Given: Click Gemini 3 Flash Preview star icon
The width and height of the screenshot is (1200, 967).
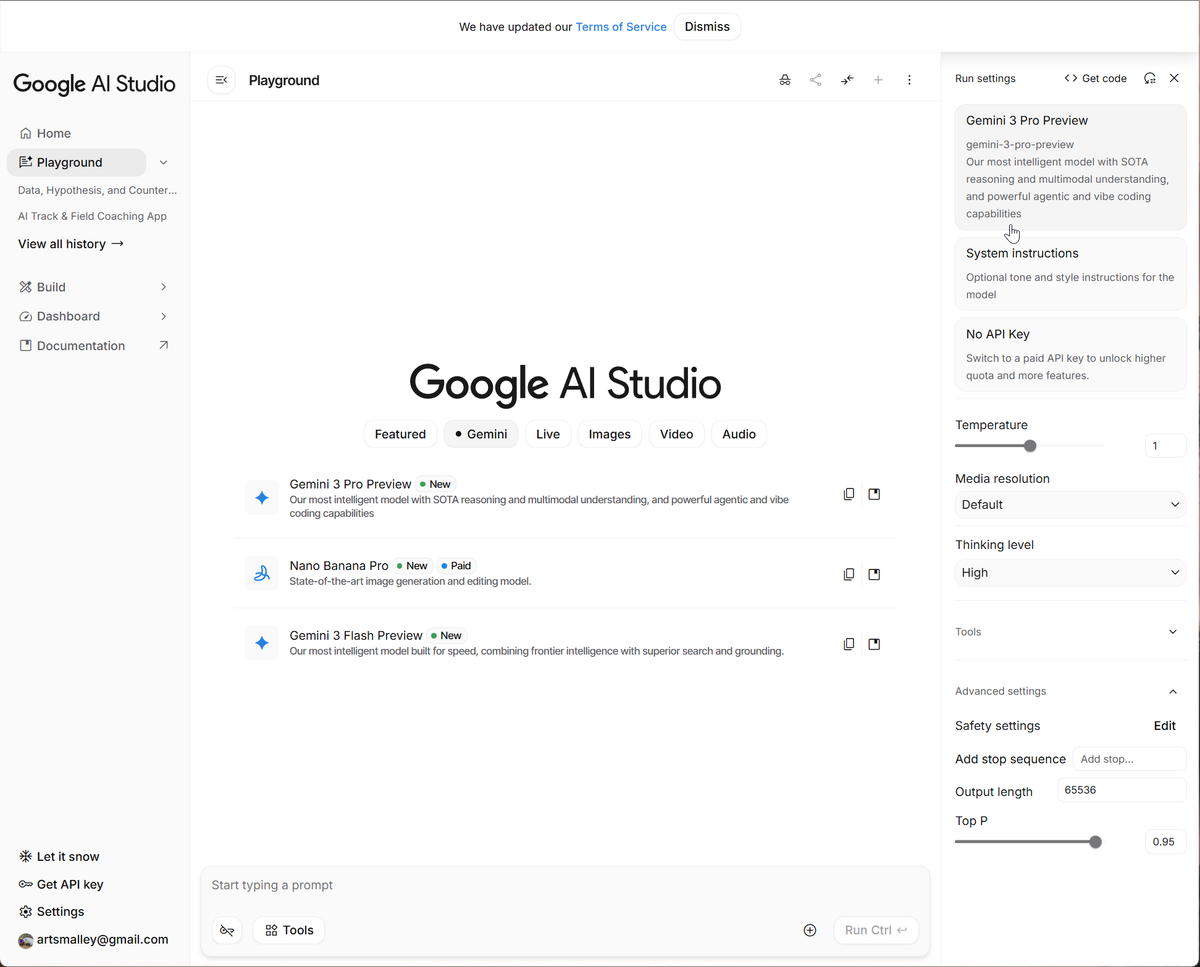Looking at the screenshot, I should point(262,643).
